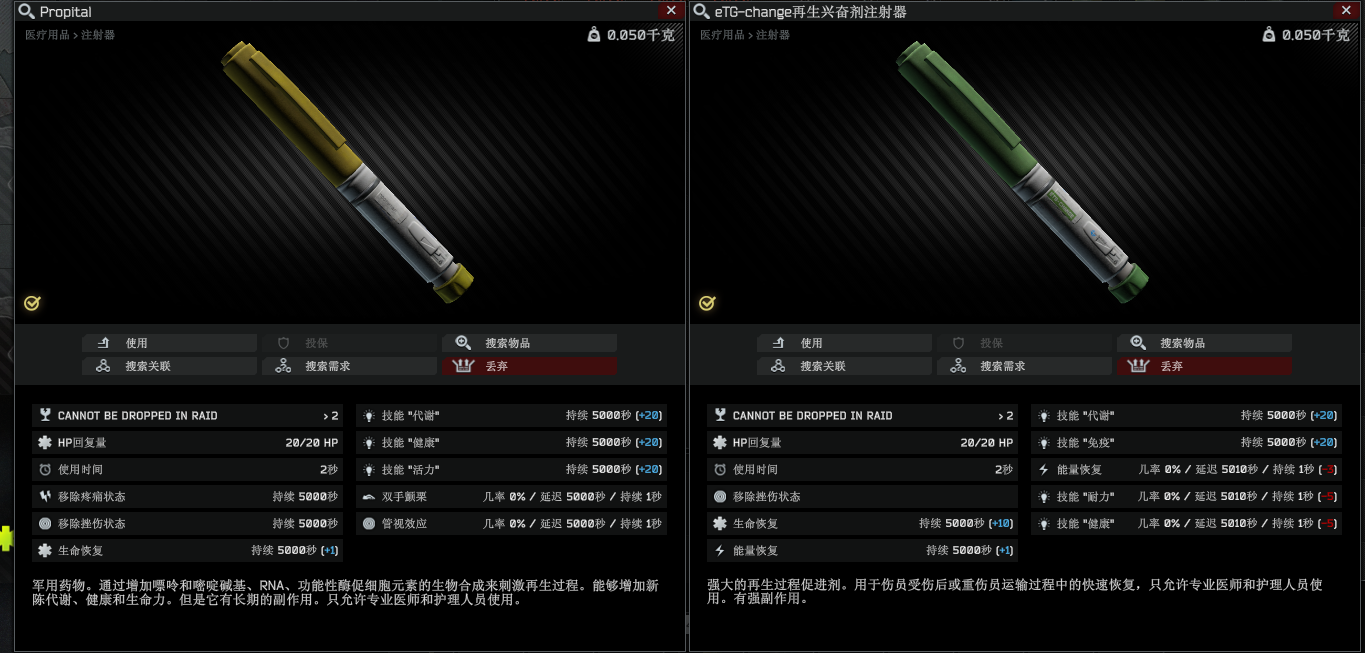Click the magnifier icon in the eTG-change title bar
1365x653 pixels.
702,12
